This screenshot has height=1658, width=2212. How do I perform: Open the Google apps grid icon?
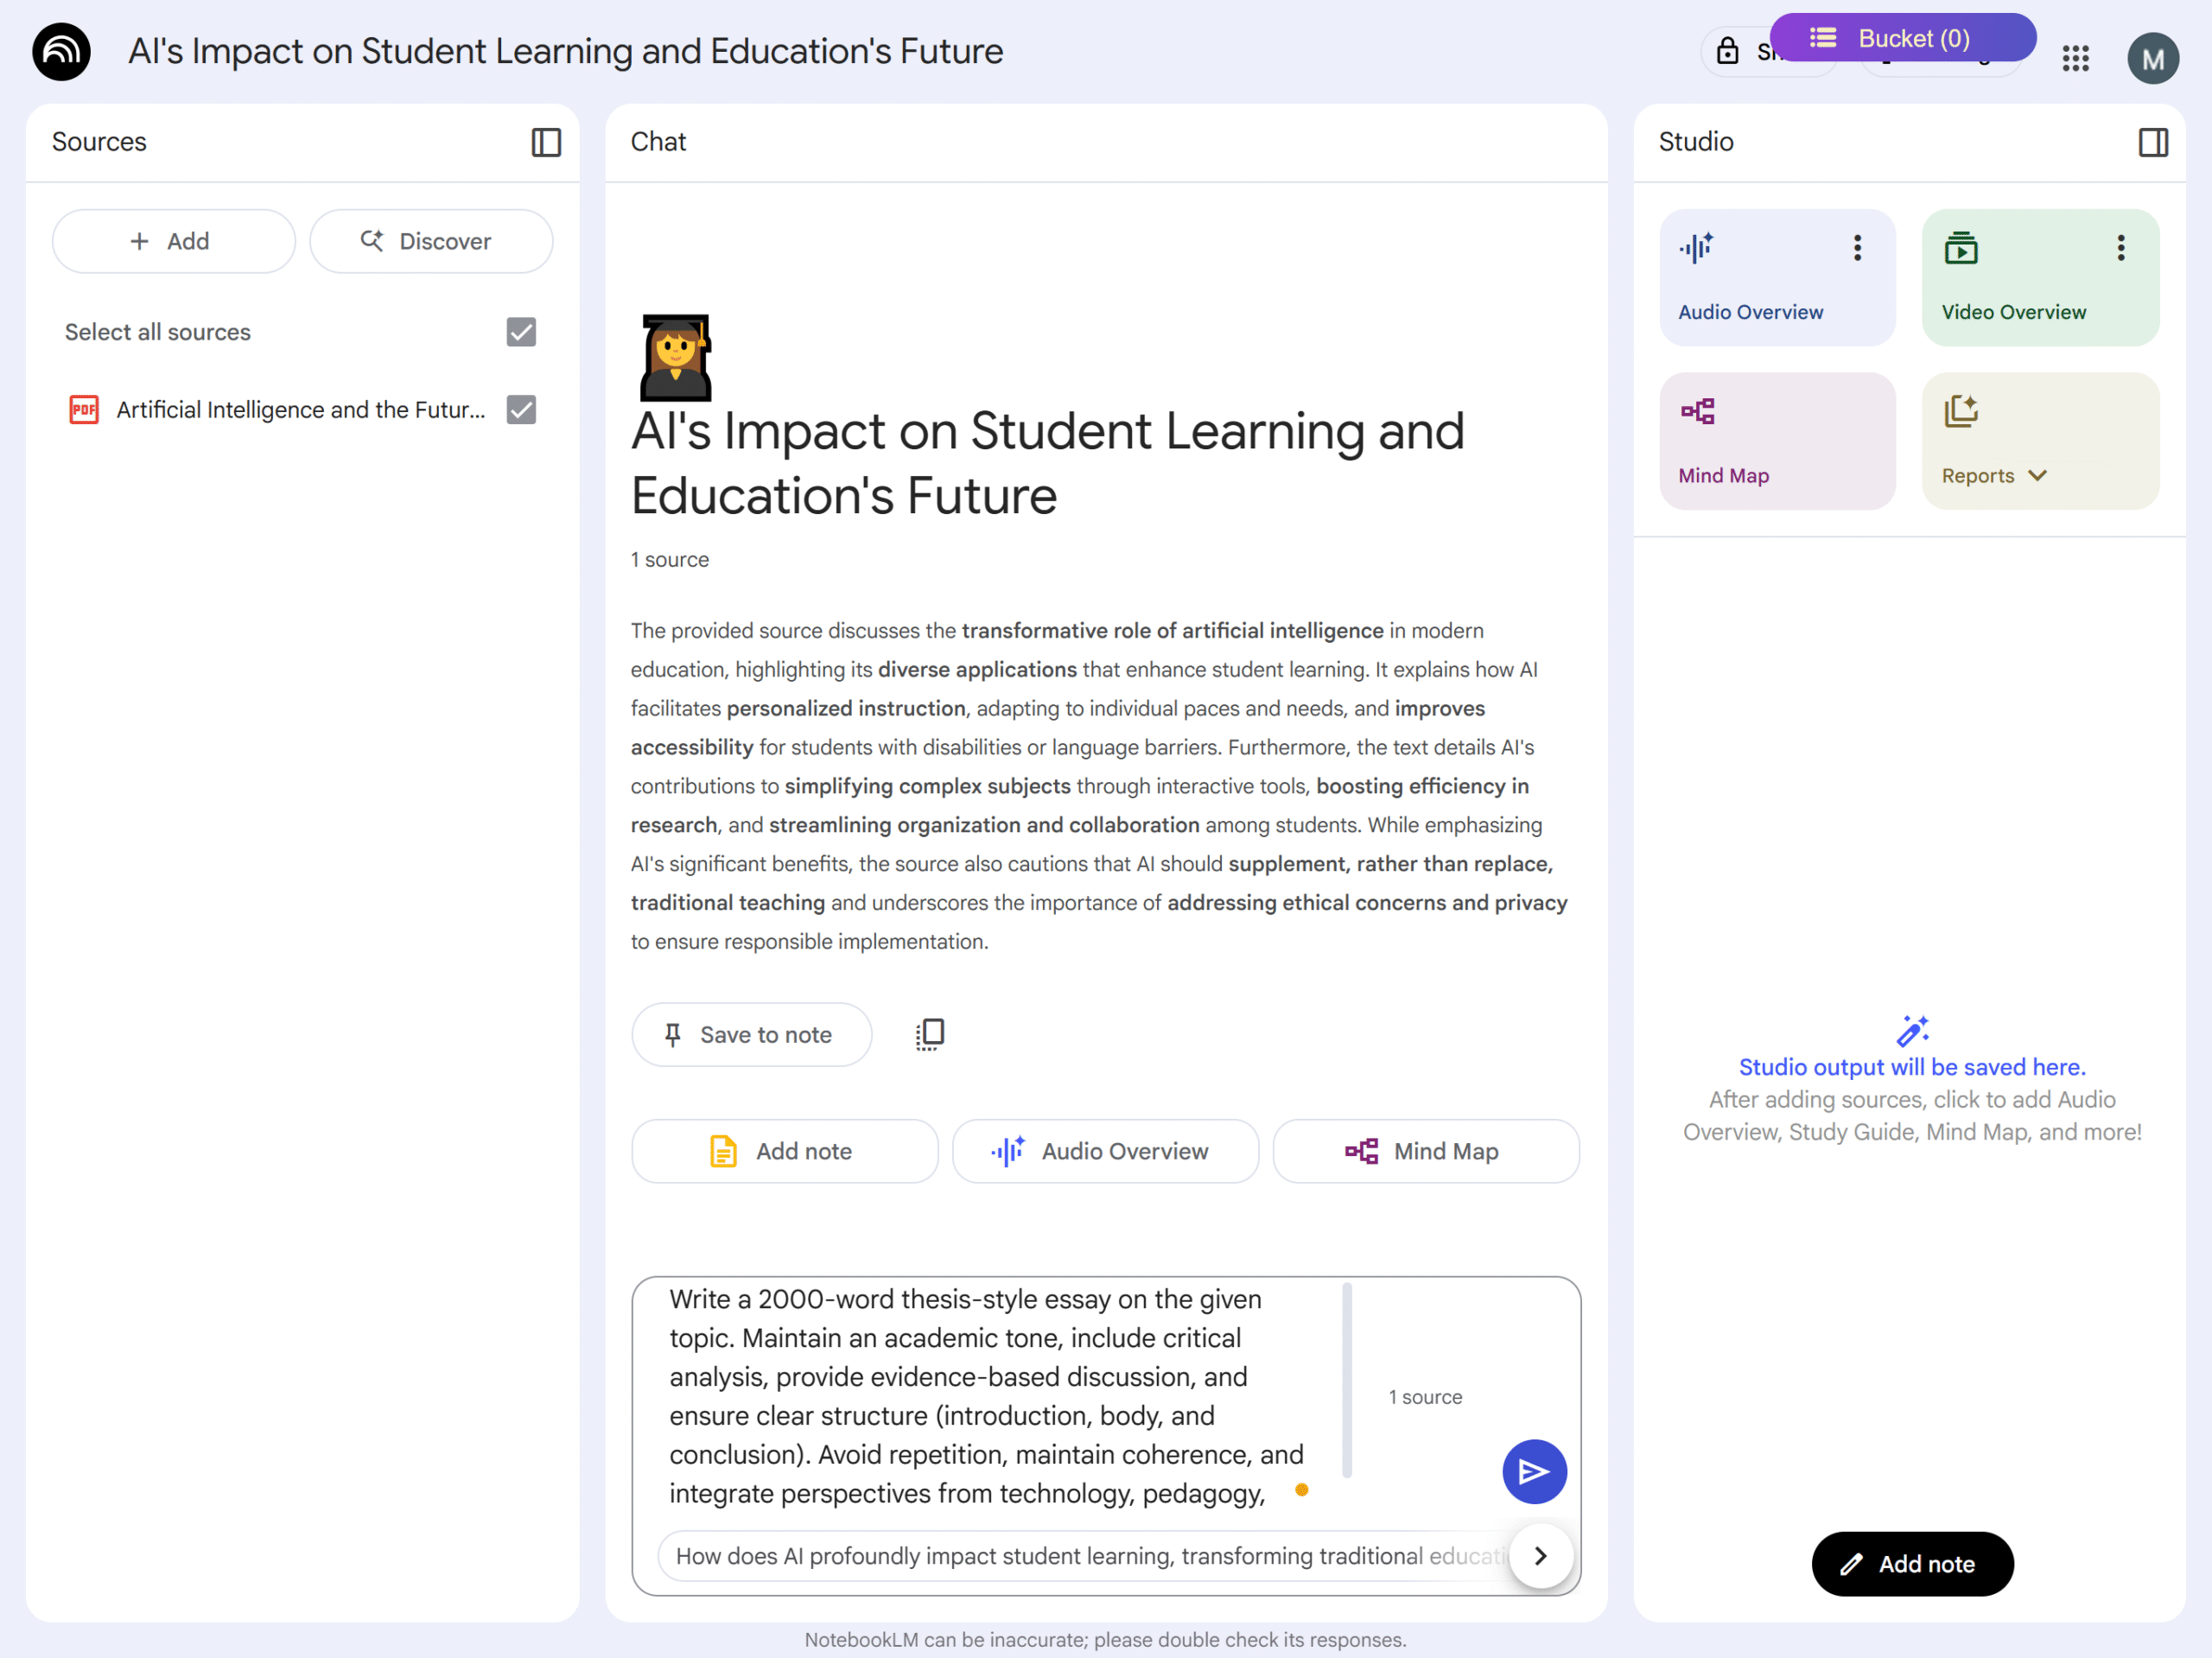2075,58
